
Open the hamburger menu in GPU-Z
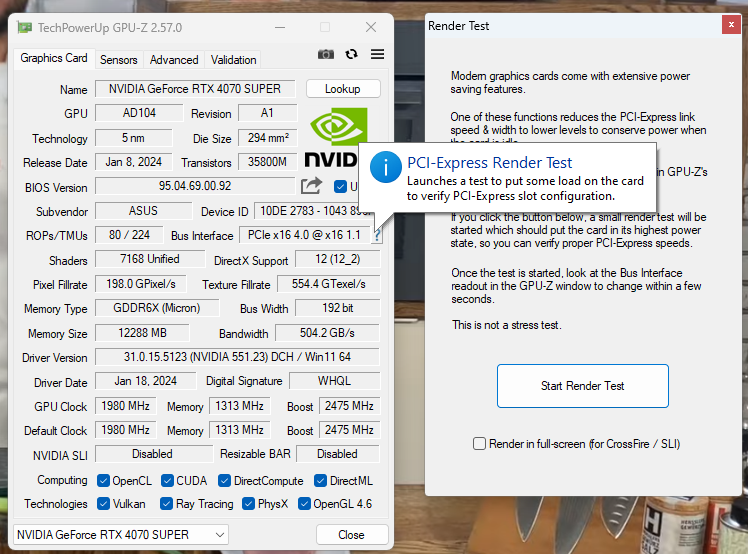(x=377, y=54)
